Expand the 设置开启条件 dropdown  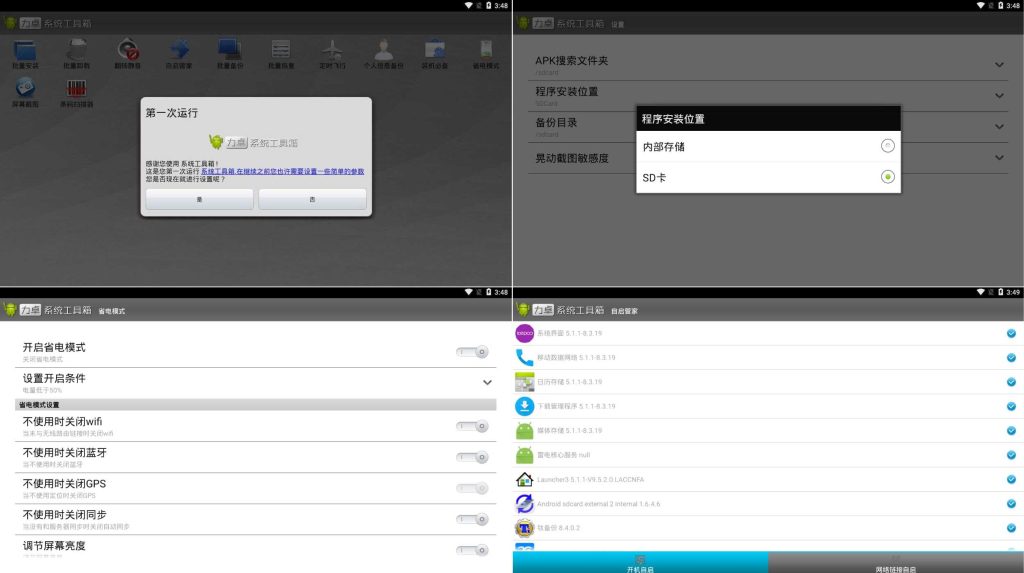[x=487, y=382]
